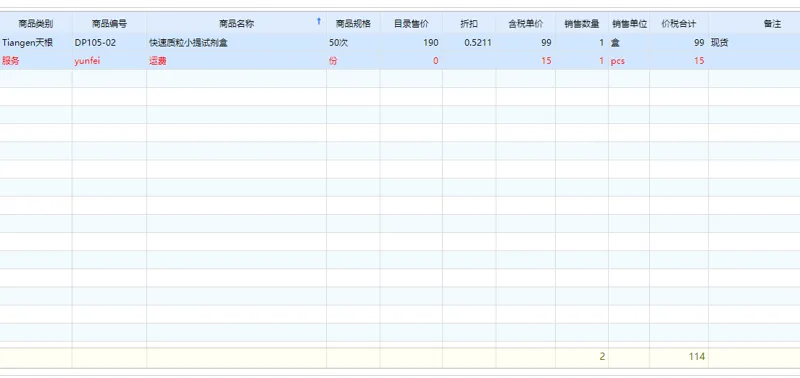
Task: Click the yunfei code cell
Action: coord(109,61)
